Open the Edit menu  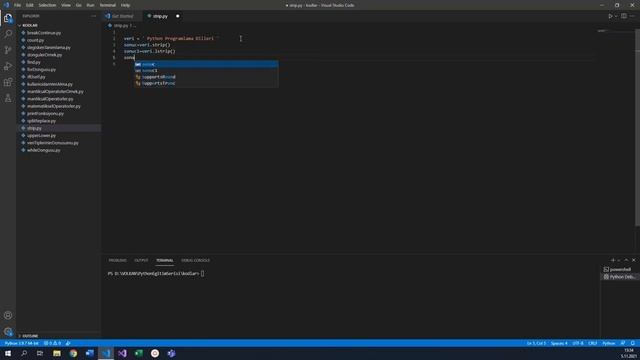pos(29,5)
